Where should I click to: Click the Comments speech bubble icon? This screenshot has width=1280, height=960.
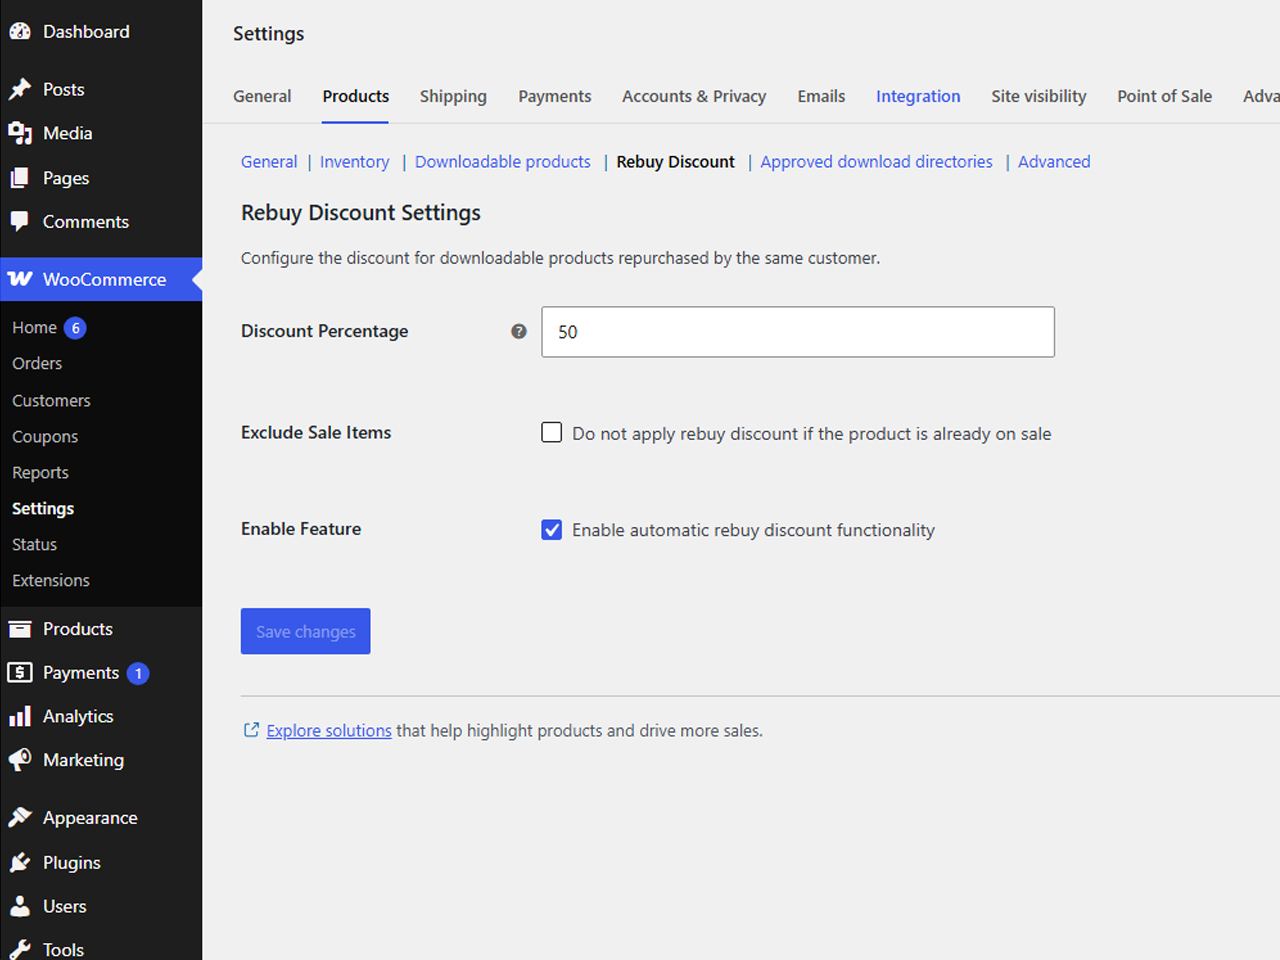click(20, 222)
